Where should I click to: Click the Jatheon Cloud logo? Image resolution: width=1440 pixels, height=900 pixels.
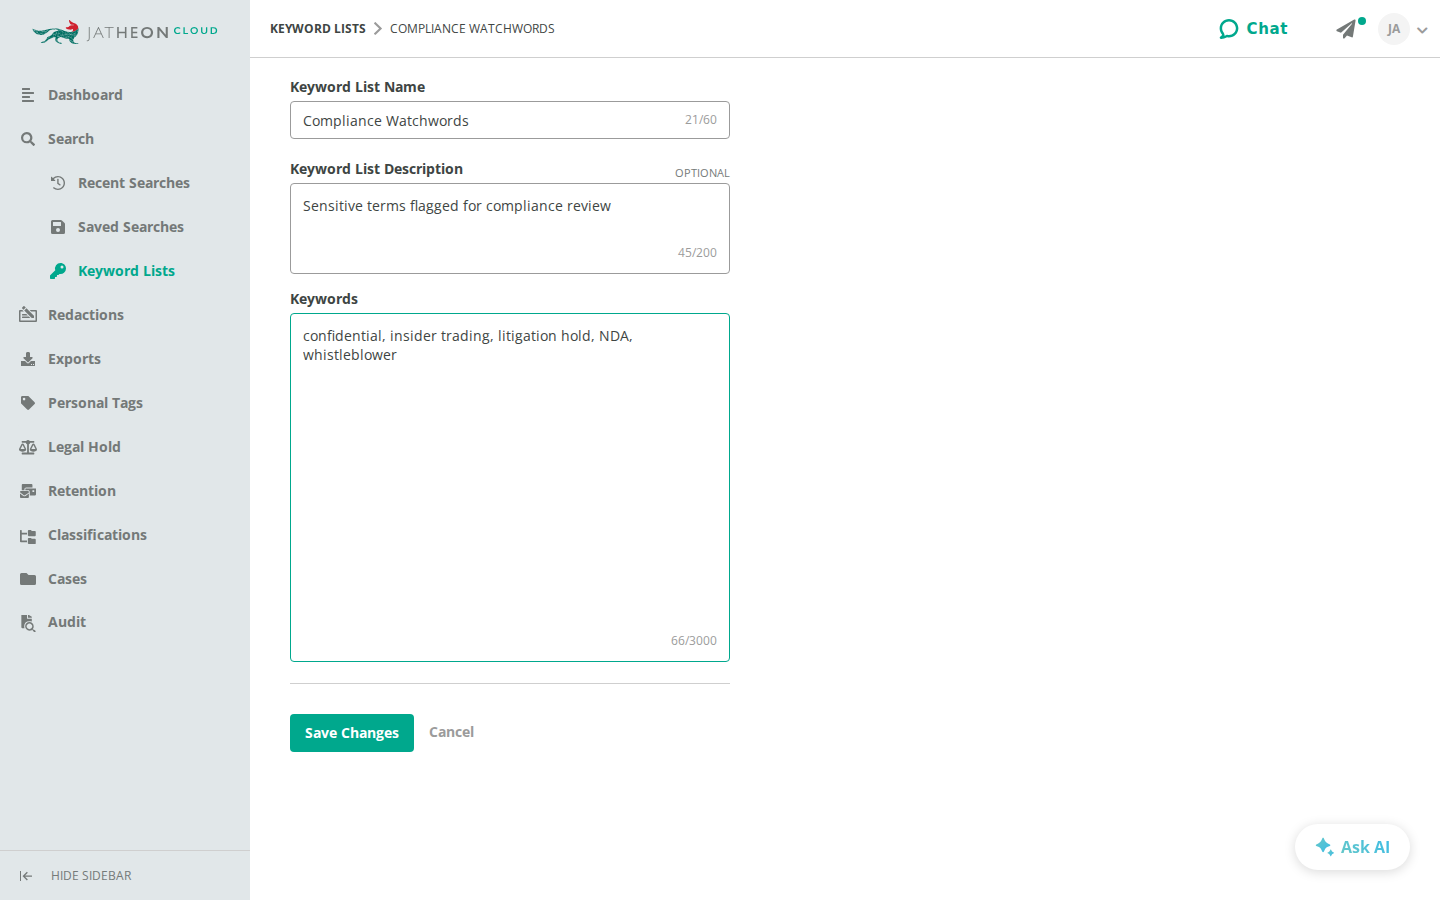point(125,32)
